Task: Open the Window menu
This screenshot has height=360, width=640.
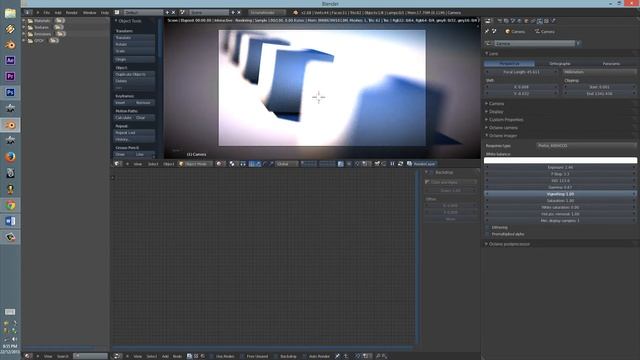Action: tap(89, 13)
